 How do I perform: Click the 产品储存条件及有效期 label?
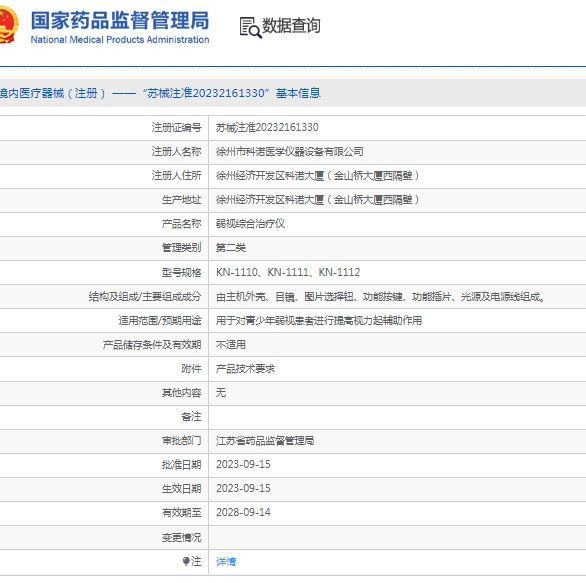pyautogui.click(x=152, y=344)
